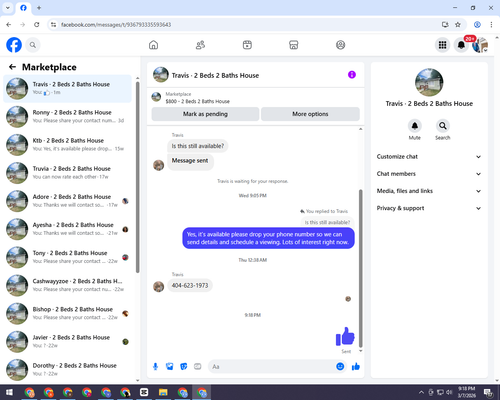500x400 pixels.
Task: Expand the Privacy & support section
Action: point(429,208)
